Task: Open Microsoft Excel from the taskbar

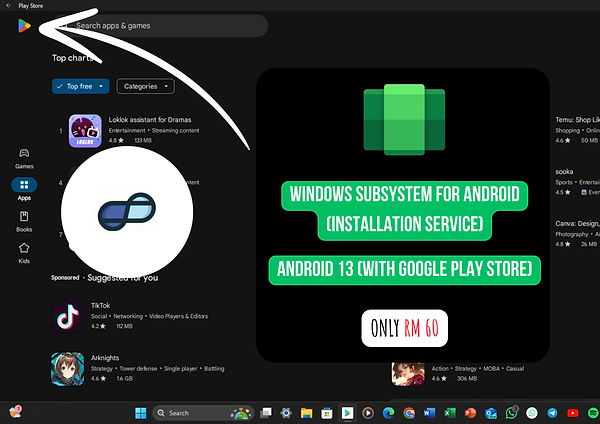Action: [450, 413]
